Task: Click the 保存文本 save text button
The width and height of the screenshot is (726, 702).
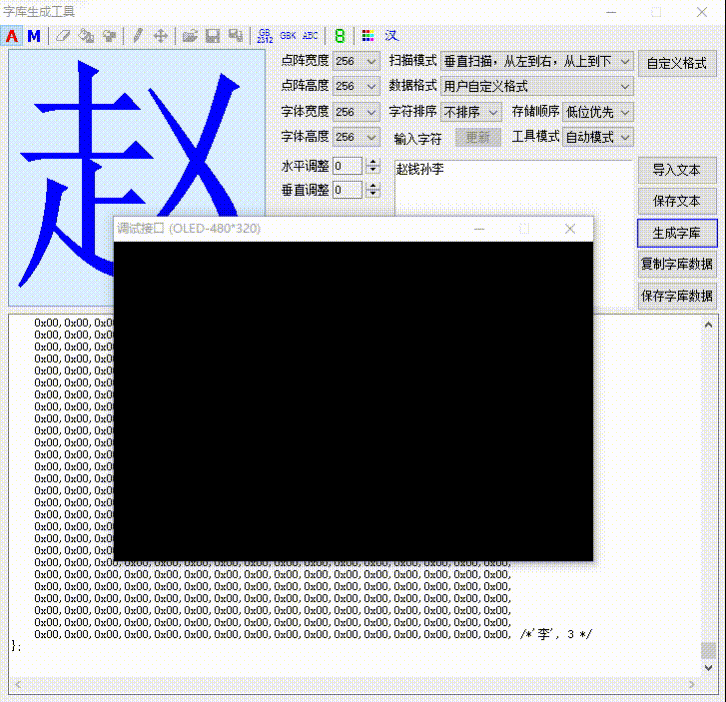Action: [677, 201]
